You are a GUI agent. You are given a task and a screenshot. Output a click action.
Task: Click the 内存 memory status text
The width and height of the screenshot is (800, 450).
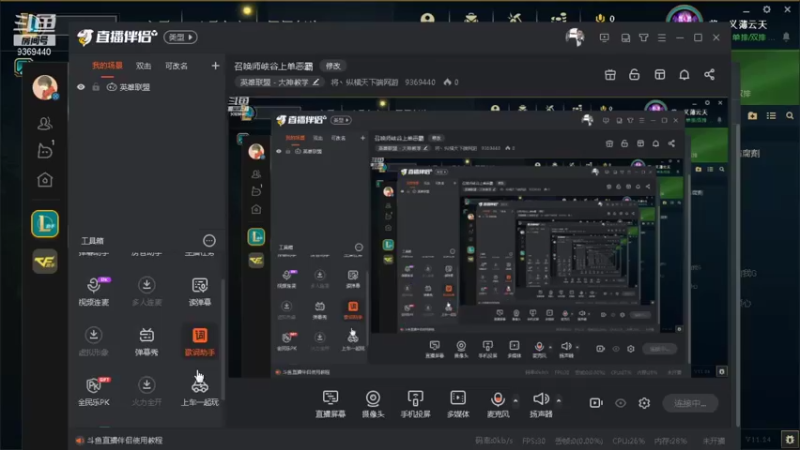pyautogui.click(x=670, y=440)
